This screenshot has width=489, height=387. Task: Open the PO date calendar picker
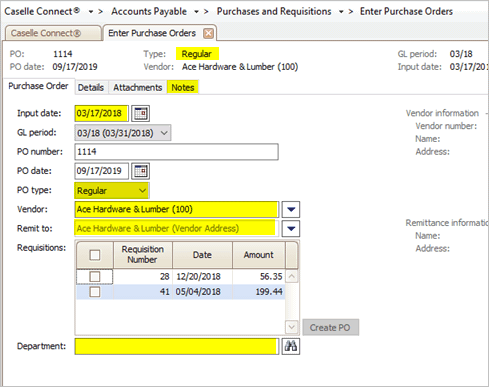pos(140,171)
